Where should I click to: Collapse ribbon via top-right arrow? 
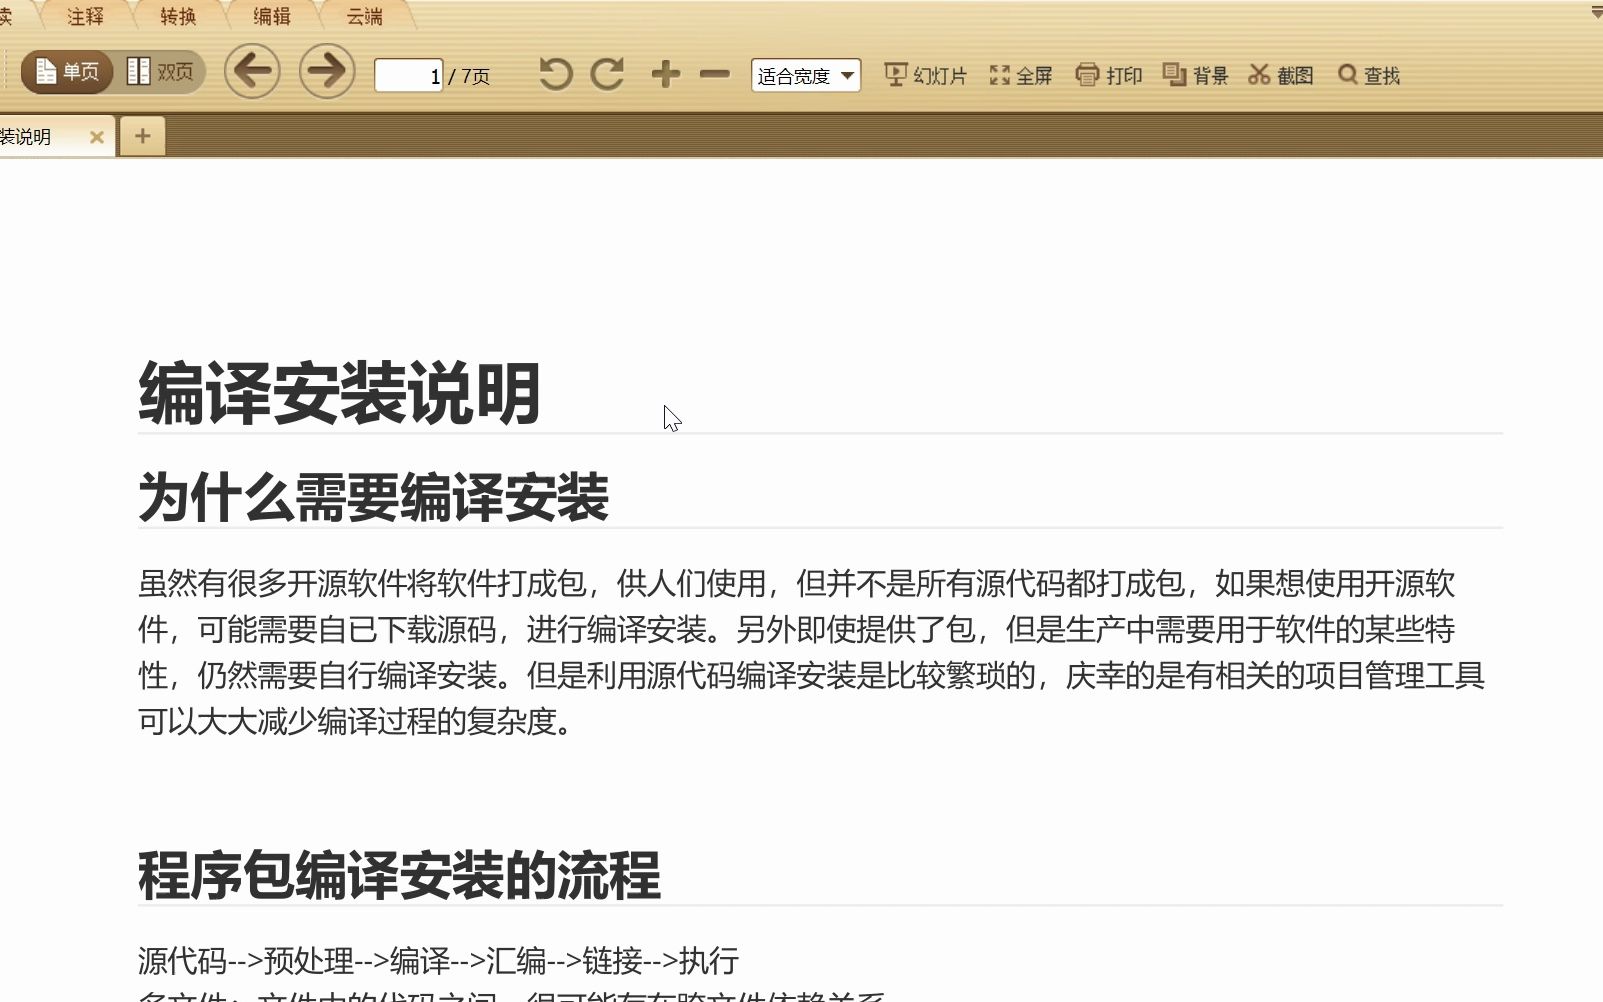[1596, 12]
